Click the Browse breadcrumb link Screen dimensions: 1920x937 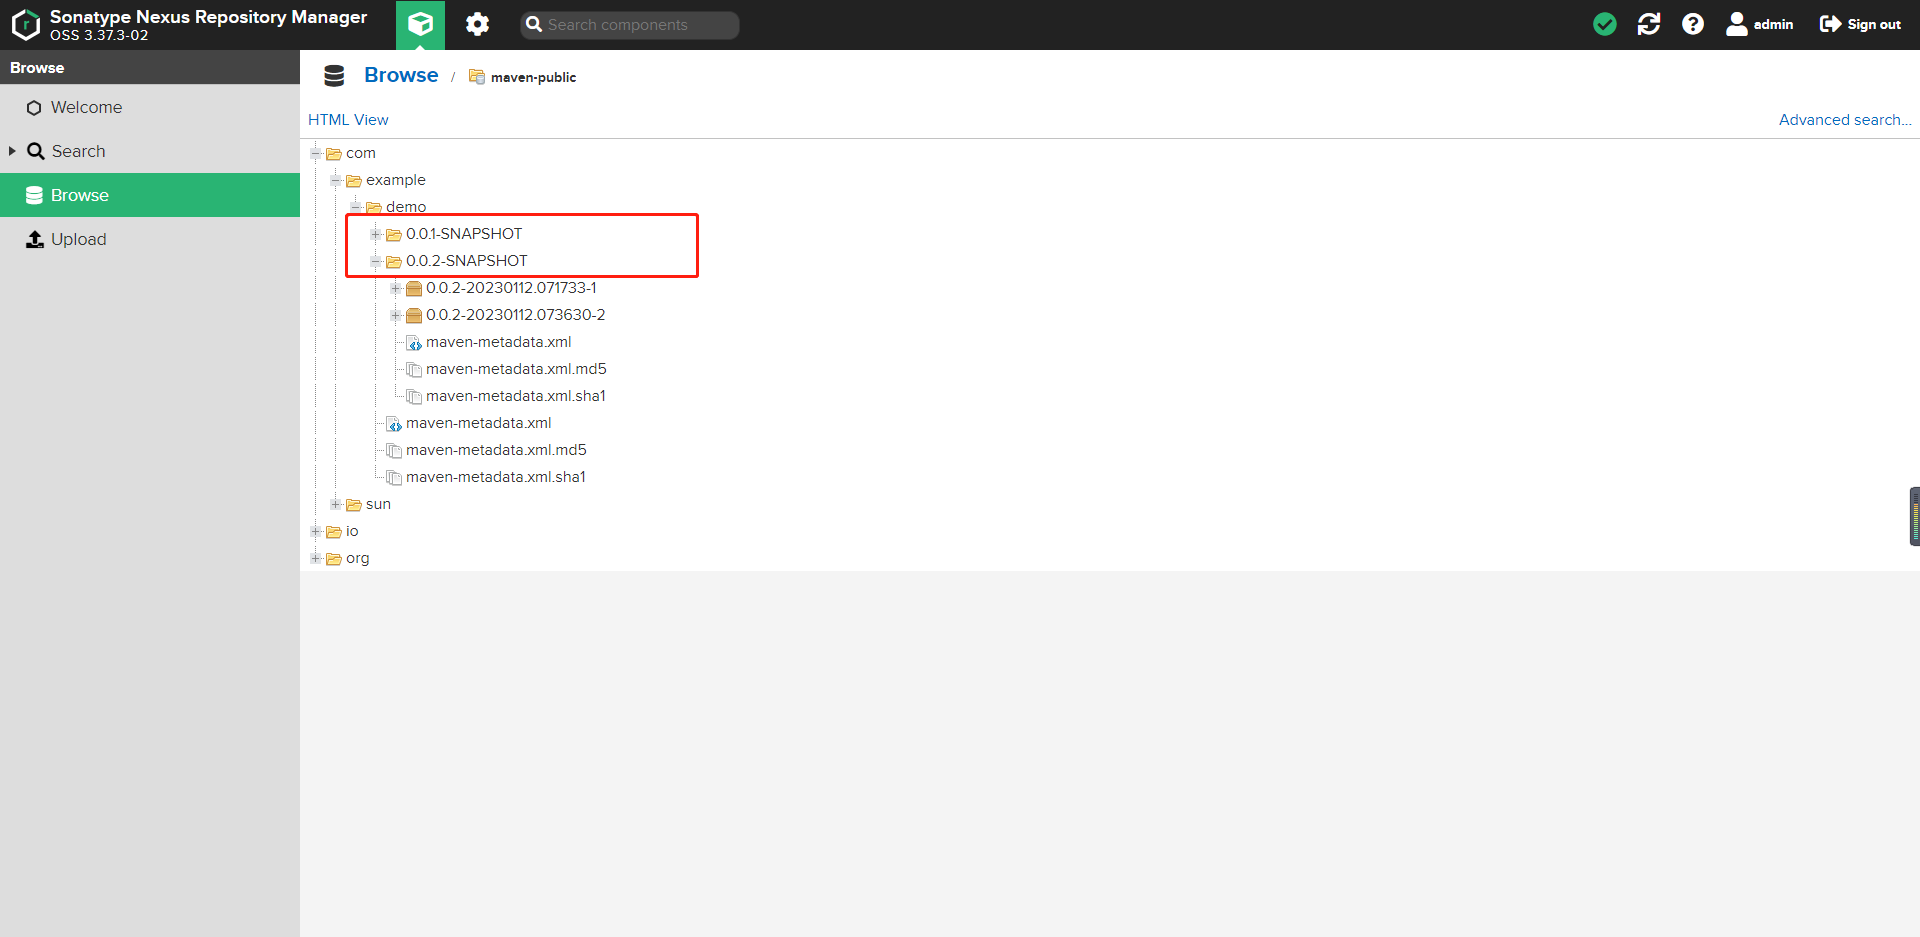pos(401,75)
